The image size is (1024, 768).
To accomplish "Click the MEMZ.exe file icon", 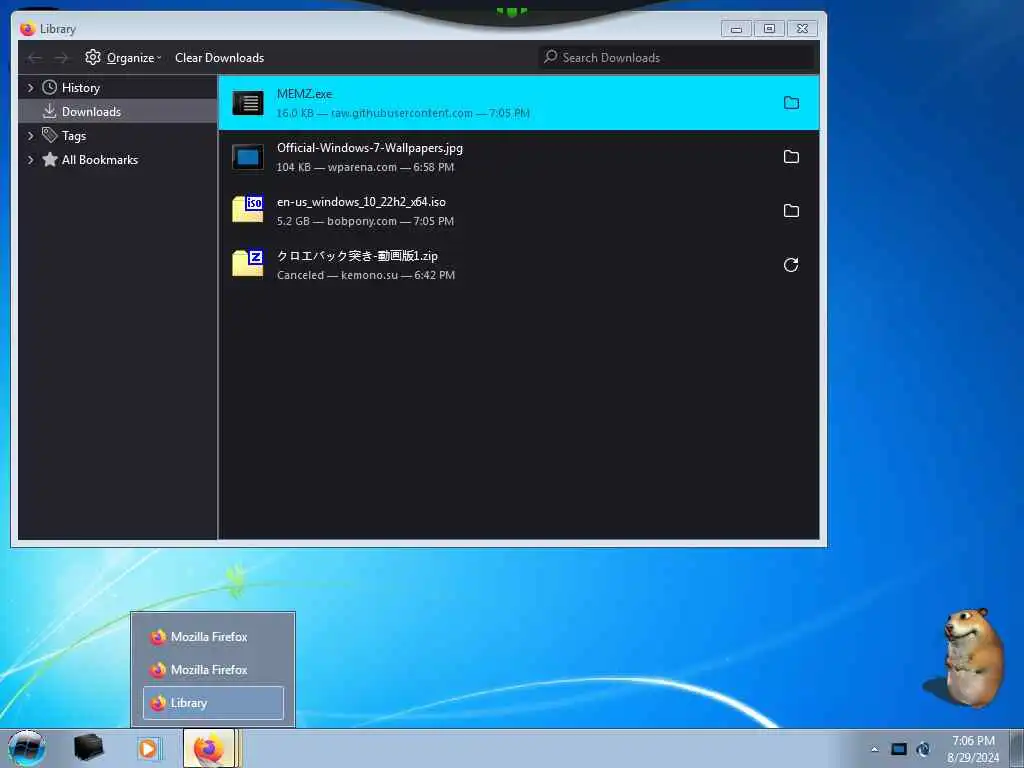I will 248,103.
